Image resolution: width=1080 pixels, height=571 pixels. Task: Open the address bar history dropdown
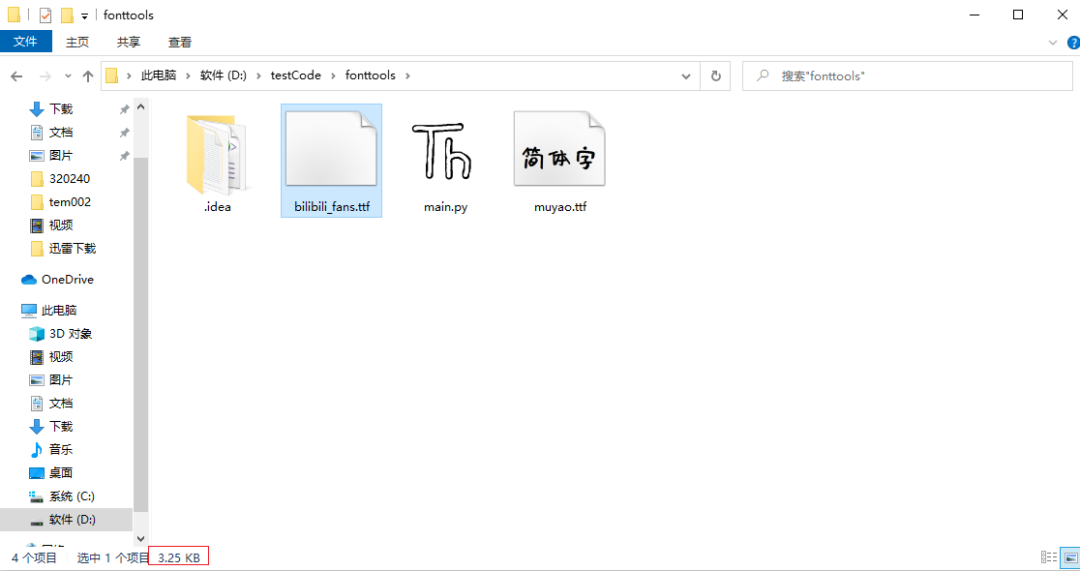click(686, 76)
